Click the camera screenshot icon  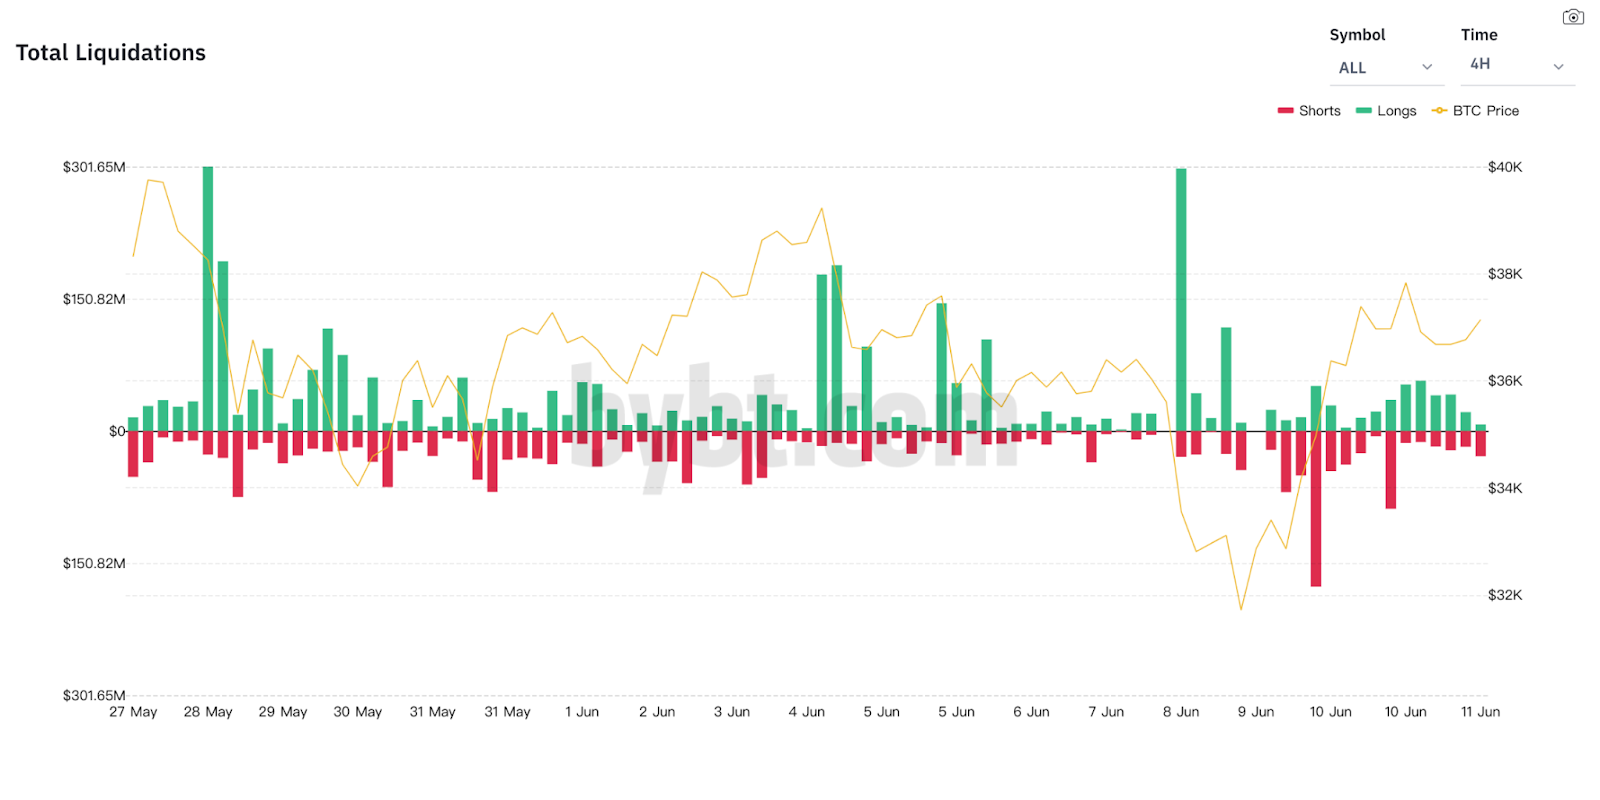[1573, 17]
